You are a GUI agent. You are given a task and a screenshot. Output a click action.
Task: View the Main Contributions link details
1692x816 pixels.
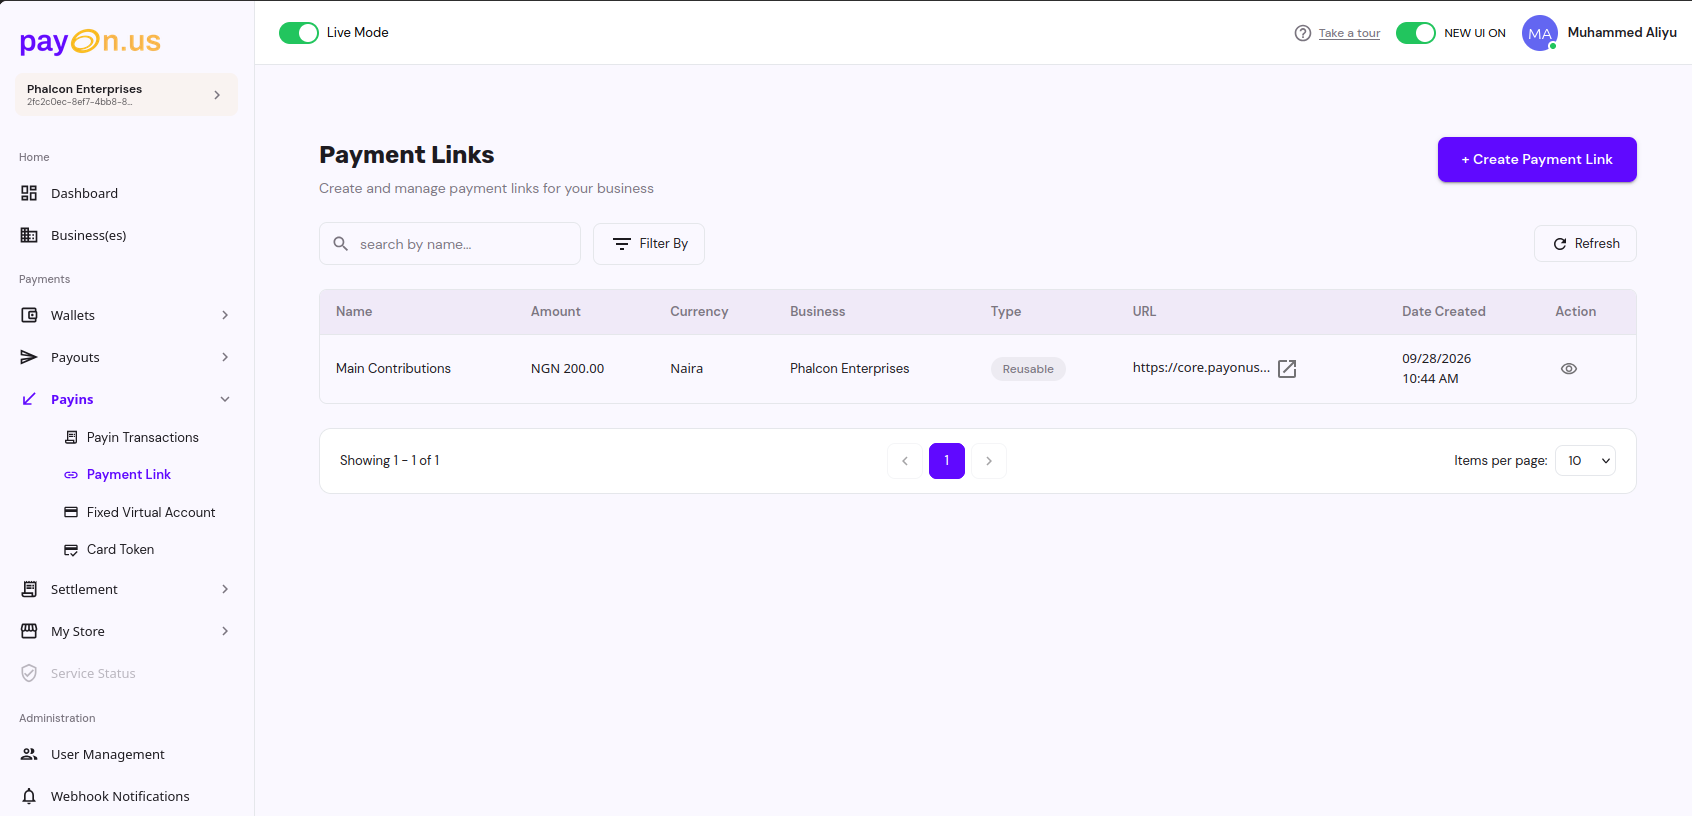(x=1569, y=369)
